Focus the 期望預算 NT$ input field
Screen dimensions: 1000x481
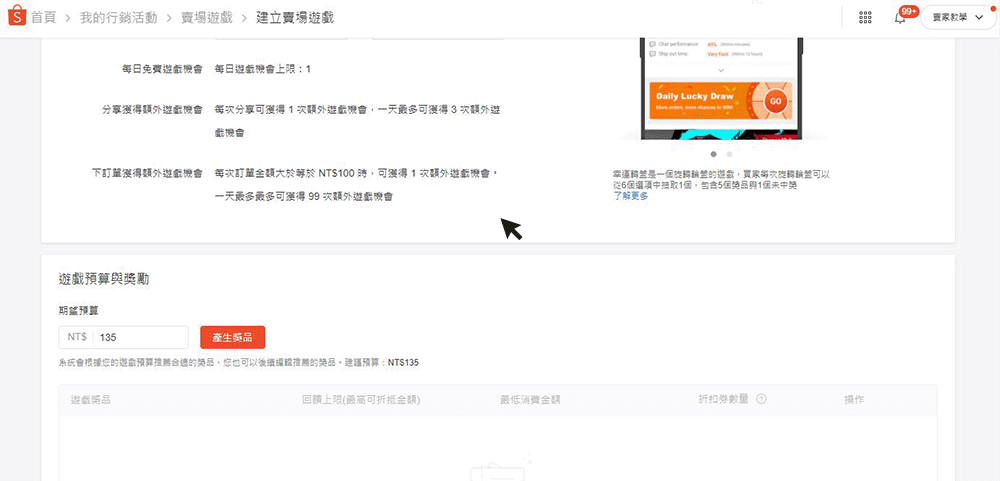coord(138,337)
